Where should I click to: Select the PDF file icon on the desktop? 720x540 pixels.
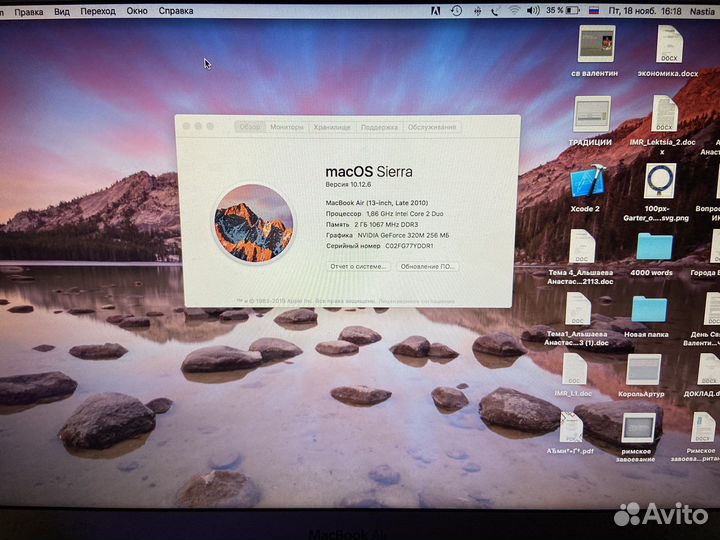pyautogui.click(x=571, y=428)
